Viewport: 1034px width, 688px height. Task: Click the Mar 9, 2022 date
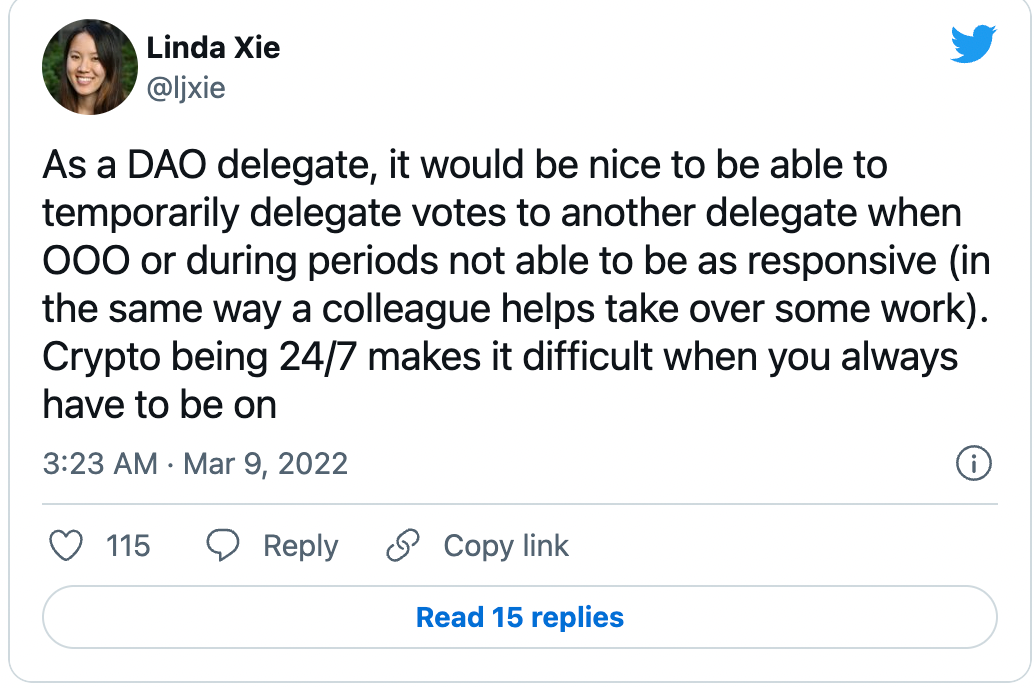265,464
